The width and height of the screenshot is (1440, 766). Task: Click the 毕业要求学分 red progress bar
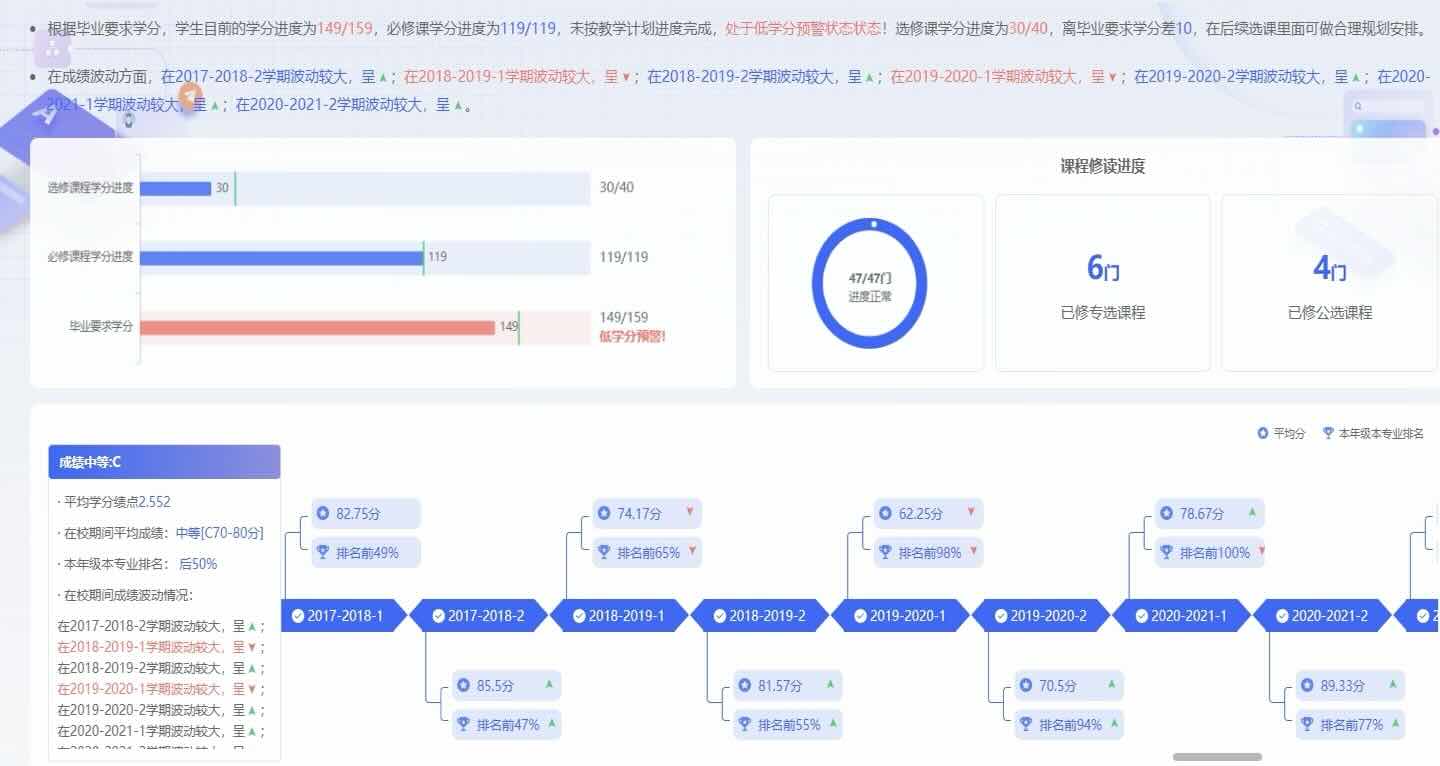(x=317, y=327)
